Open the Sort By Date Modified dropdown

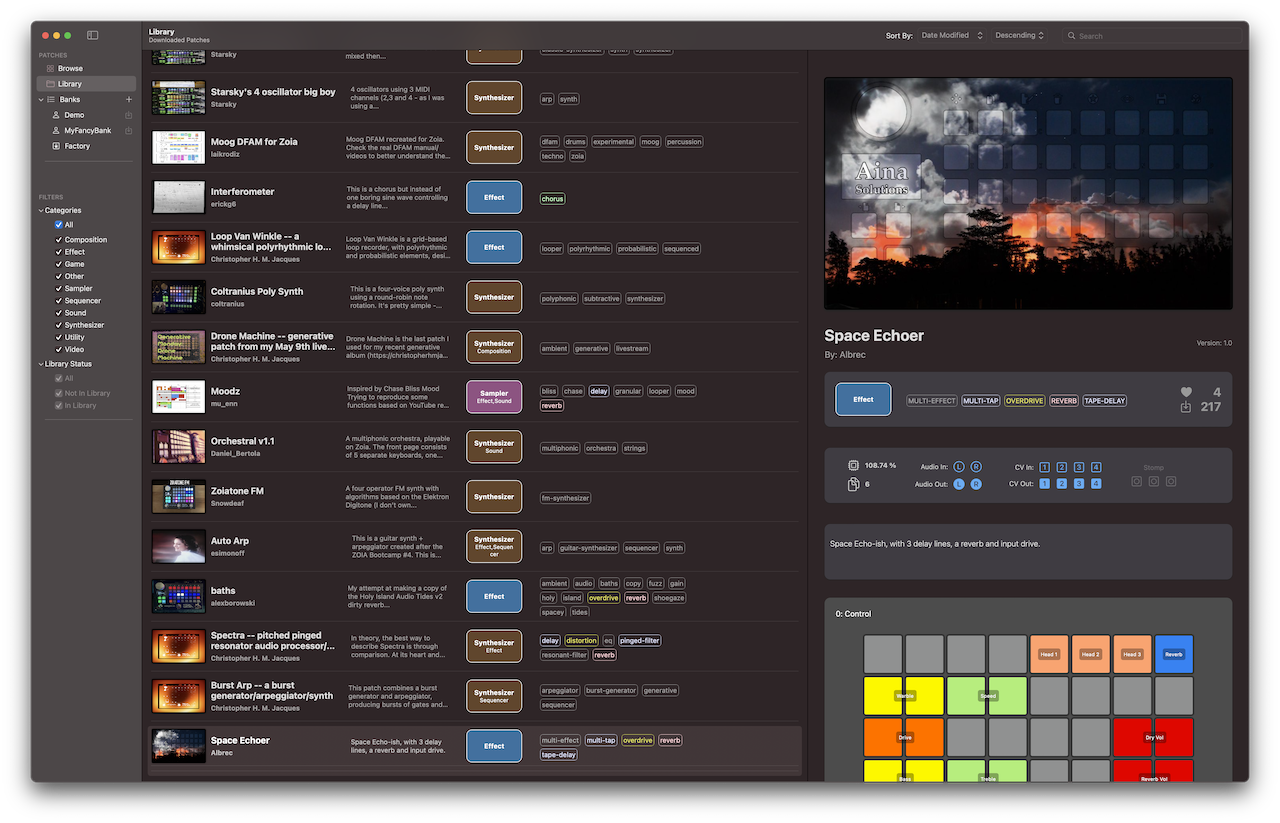[x=950, y=35]
